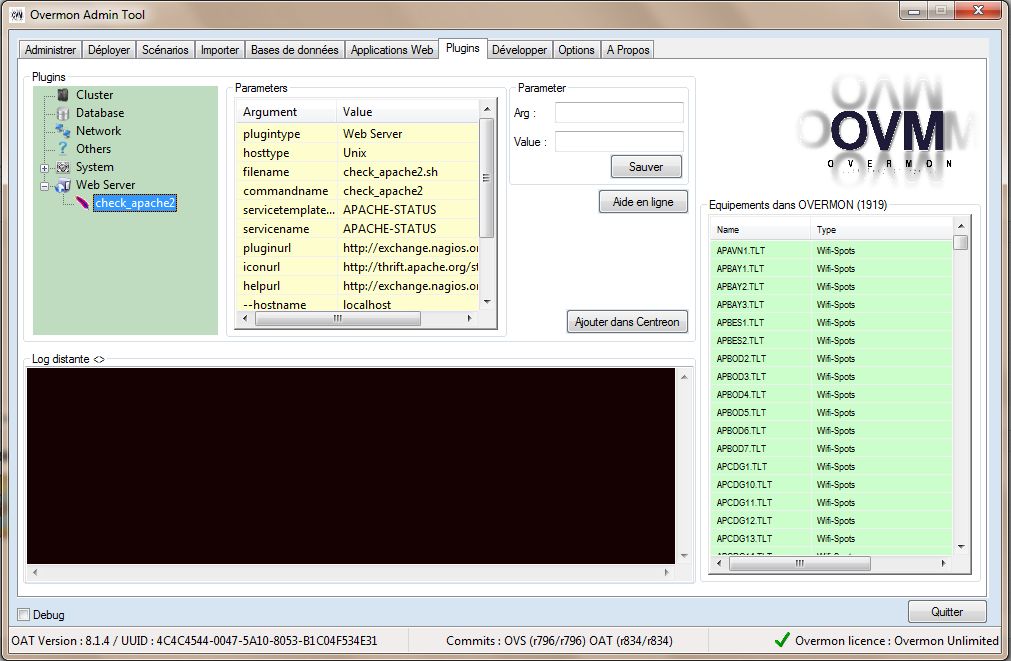Expand the System tree node

click(x=44, y=168)
